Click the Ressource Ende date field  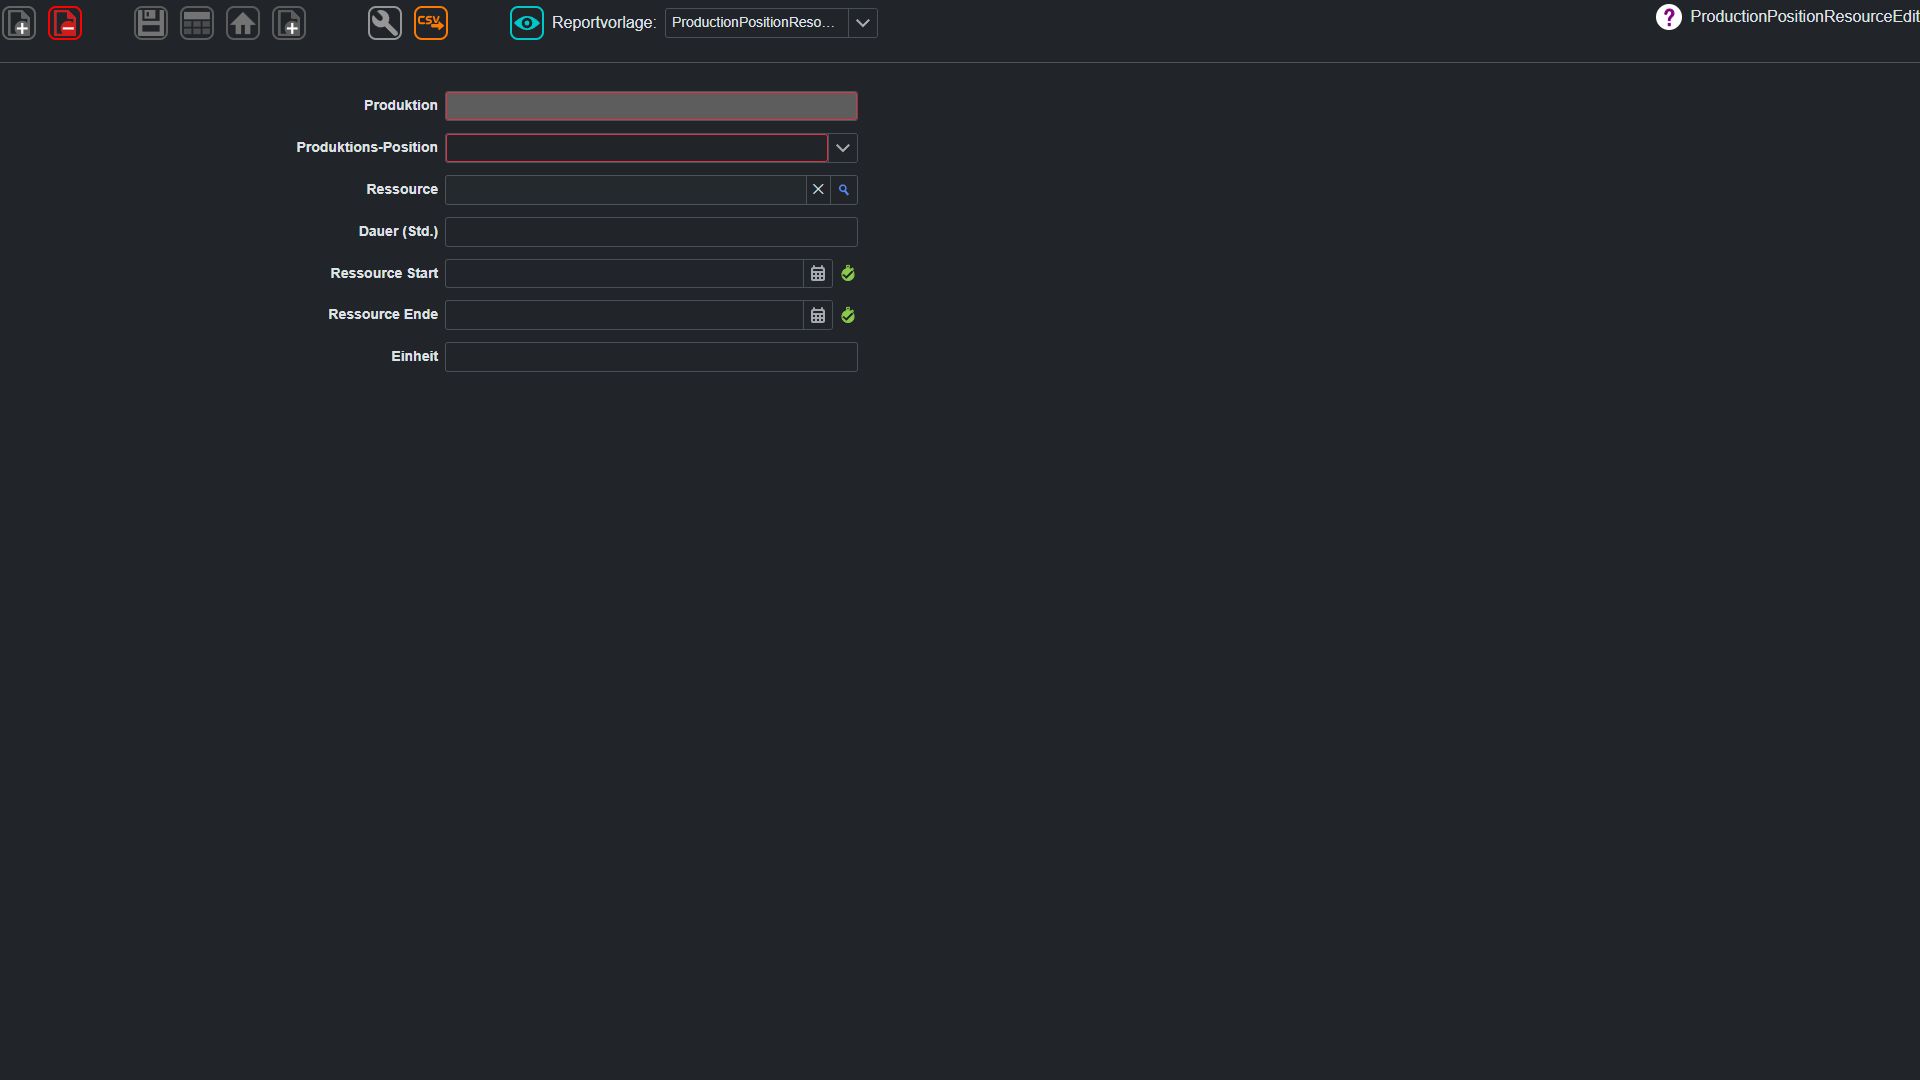click(624, 315)
